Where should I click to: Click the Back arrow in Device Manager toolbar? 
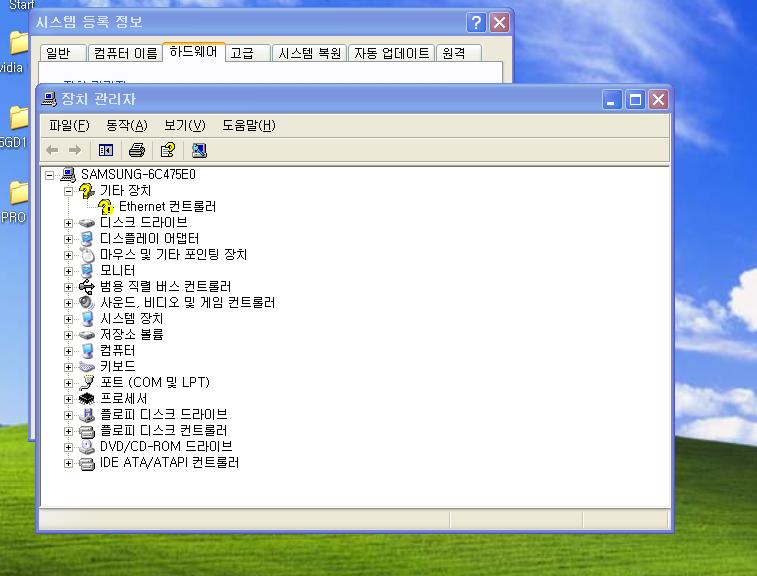click(x=52, y=150)
